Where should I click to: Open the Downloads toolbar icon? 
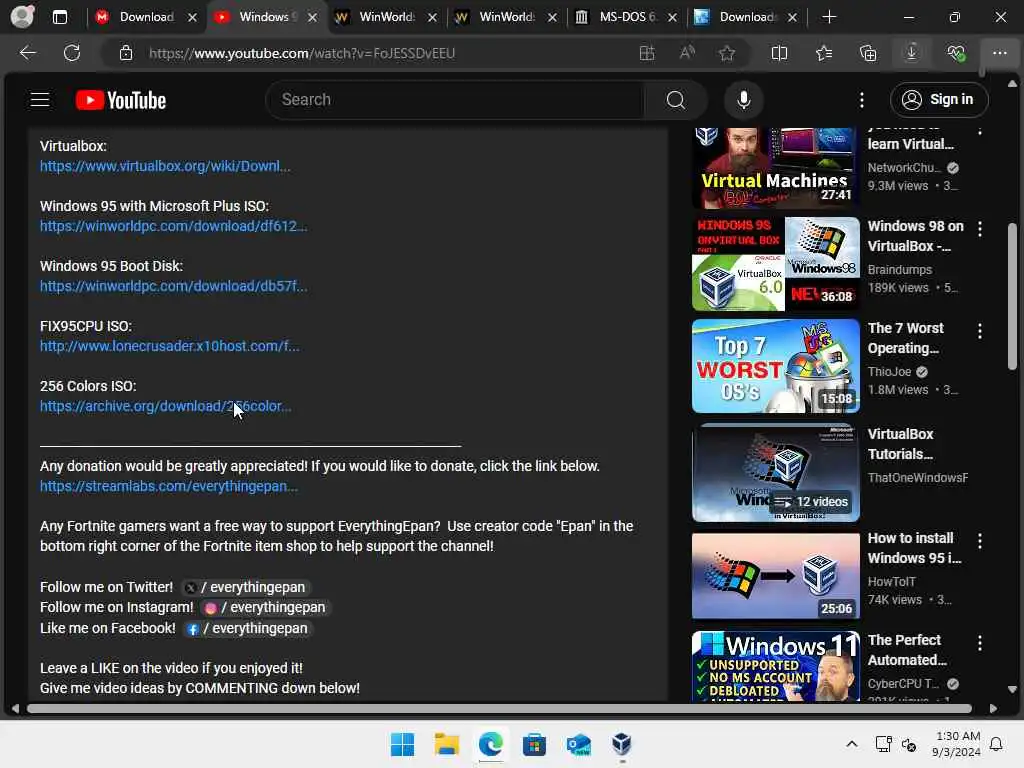(x=912, y=53)
